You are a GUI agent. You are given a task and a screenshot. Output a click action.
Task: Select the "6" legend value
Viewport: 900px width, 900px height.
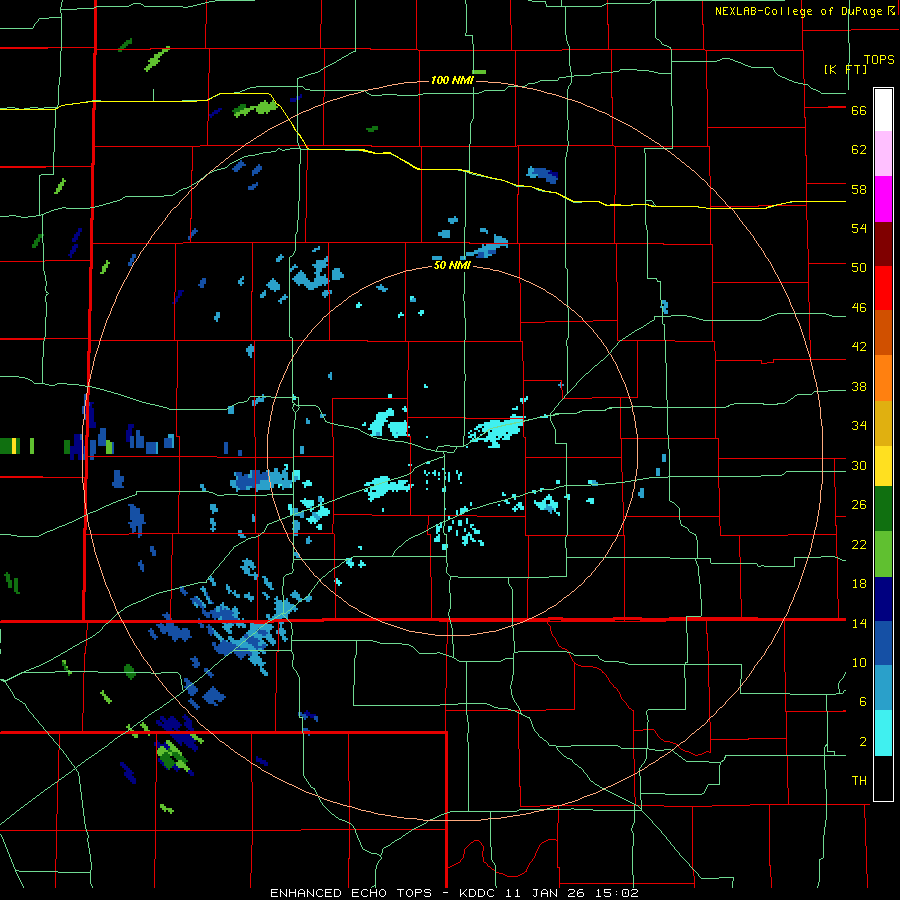point(863,702)
